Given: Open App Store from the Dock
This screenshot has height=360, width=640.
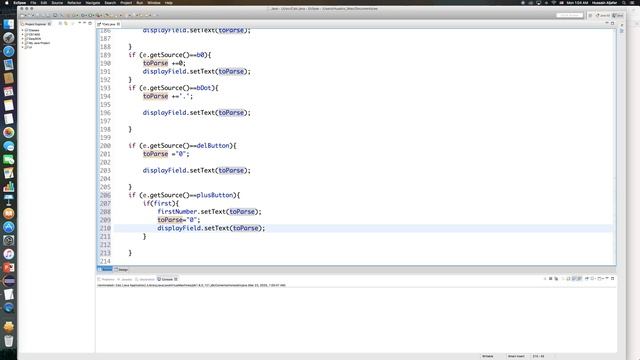Looking at the screenshot, I should pyautogui.click(x=9, y=227).
